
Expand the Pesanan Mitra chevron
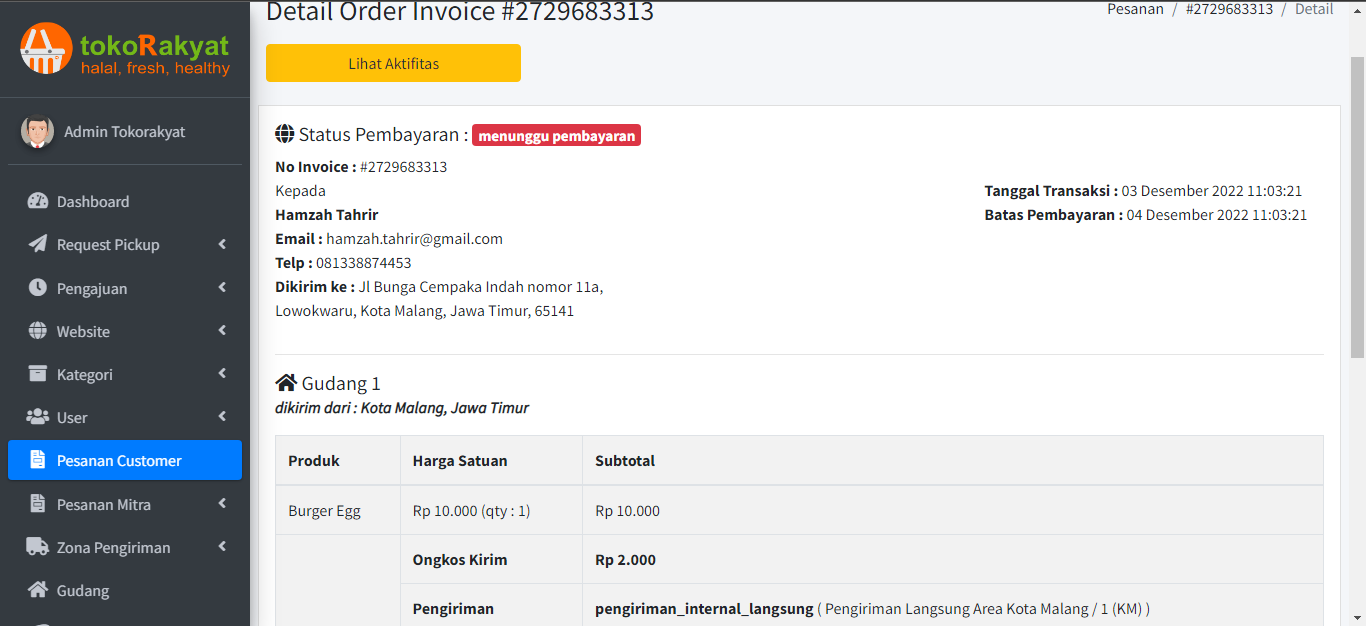click(x=222, y=504)
